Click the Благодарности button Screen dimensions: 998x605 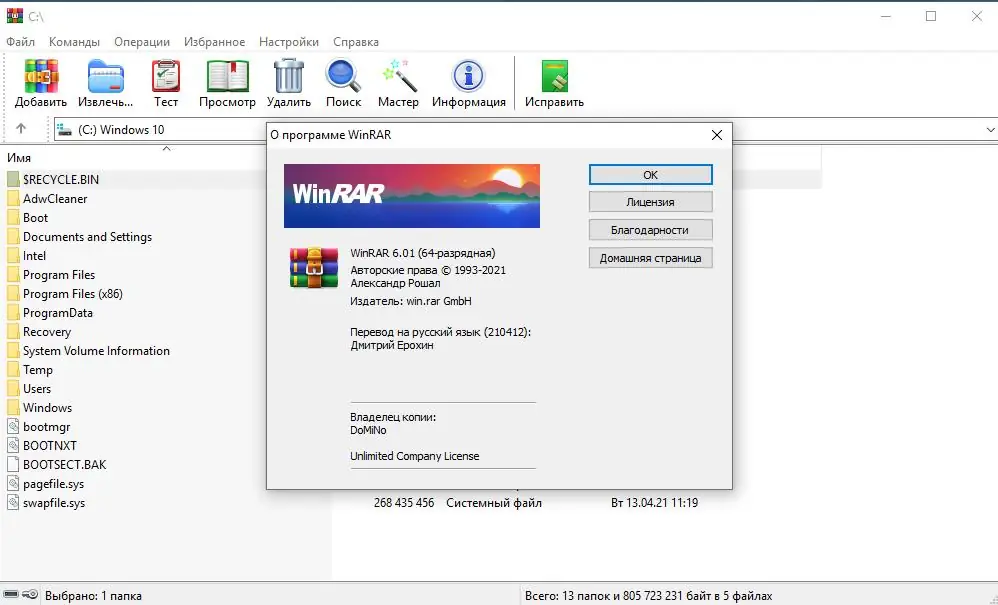click(650, 230)
